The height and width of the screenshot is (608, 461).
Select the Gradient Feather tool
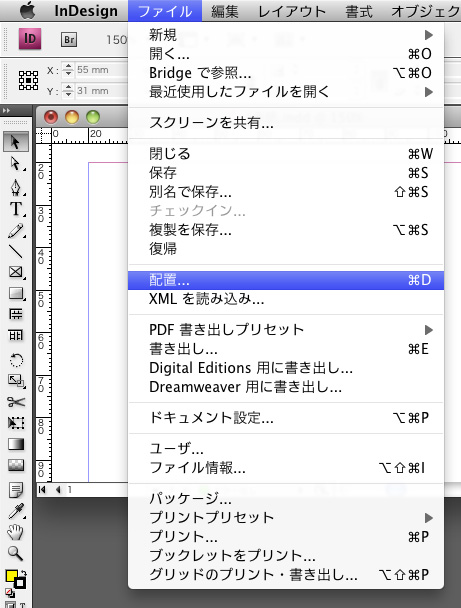click(16, 465)
